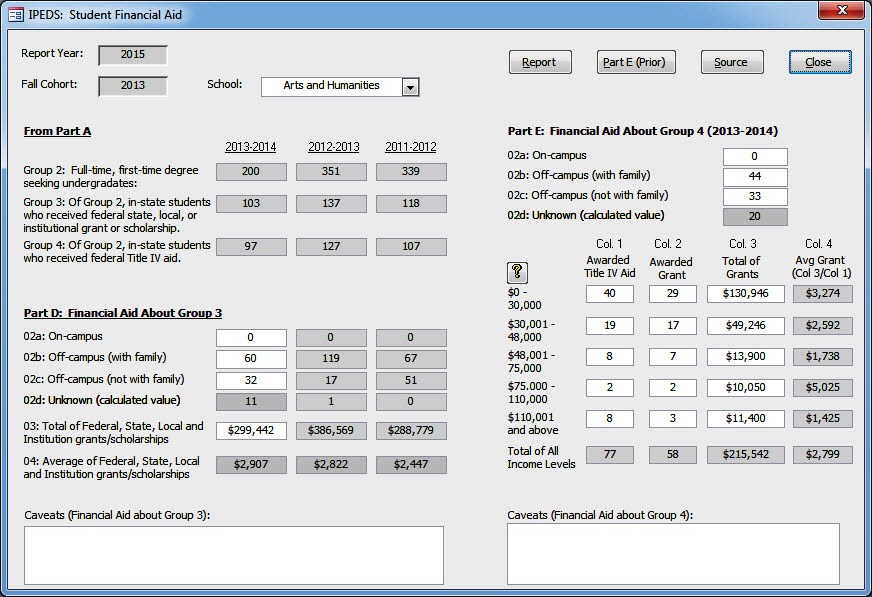Edit Part E Off-campus not with family value 33
872x597 pixels.
coord(755,196)
